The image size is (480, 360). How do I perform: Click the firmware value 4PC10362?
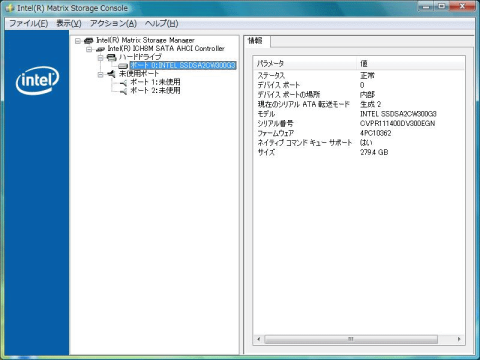[376, 133]
